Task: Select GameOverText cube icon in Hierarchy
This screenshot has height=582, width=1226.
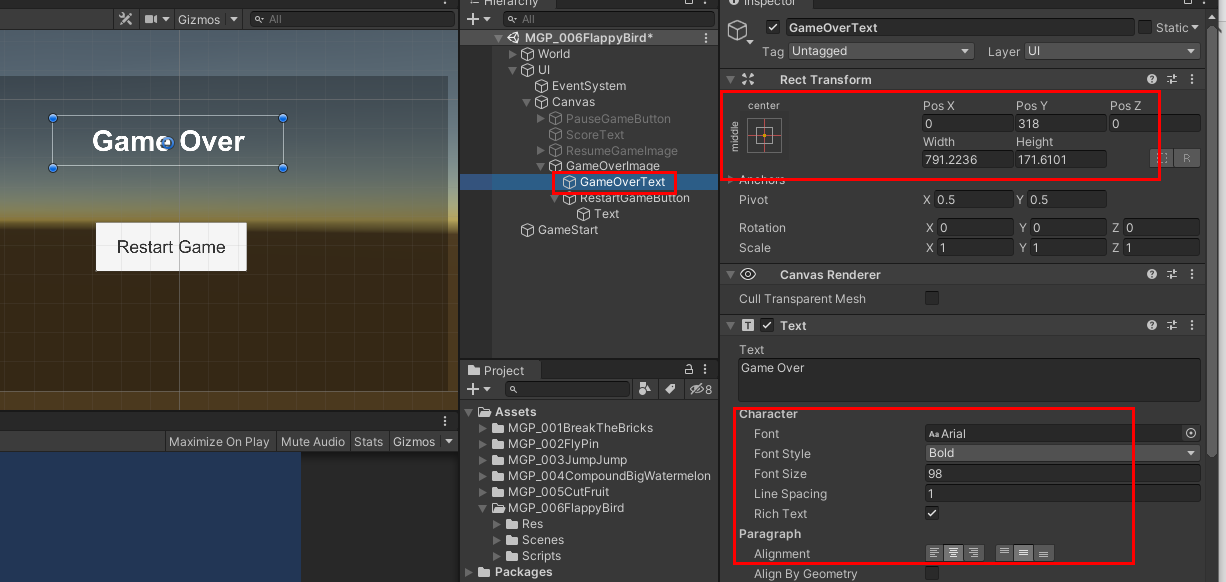Action: (x=570, y=182)
